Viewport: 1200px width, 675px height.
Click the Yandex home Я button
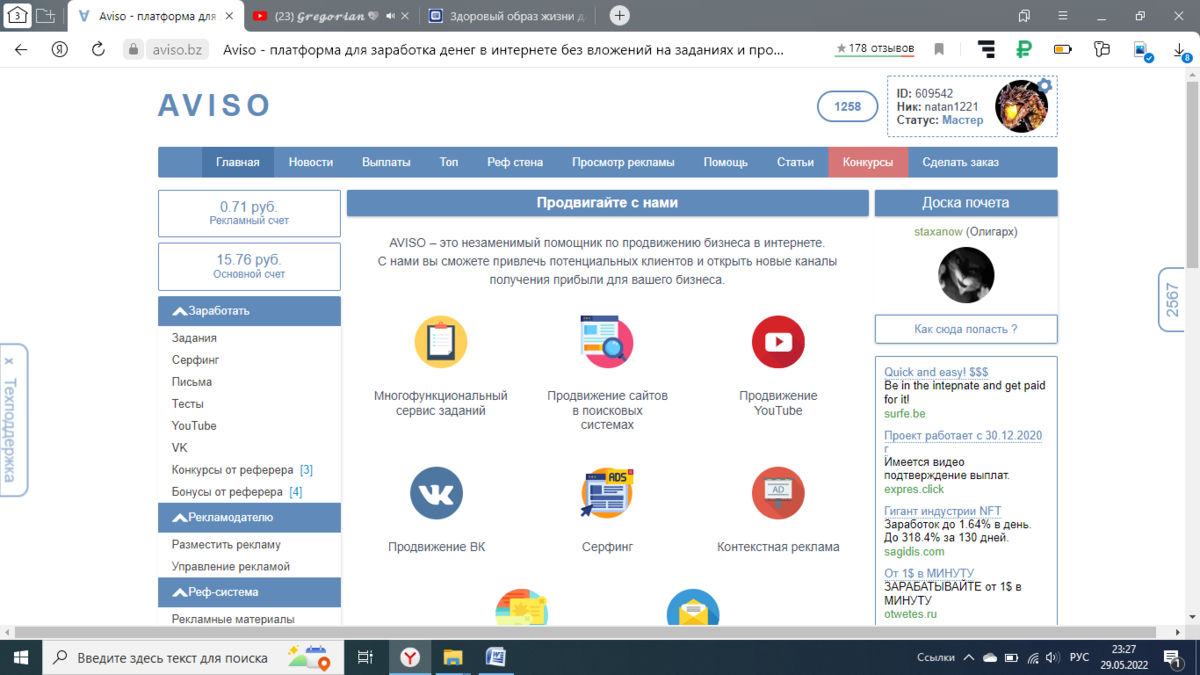(x=59, y=49)
